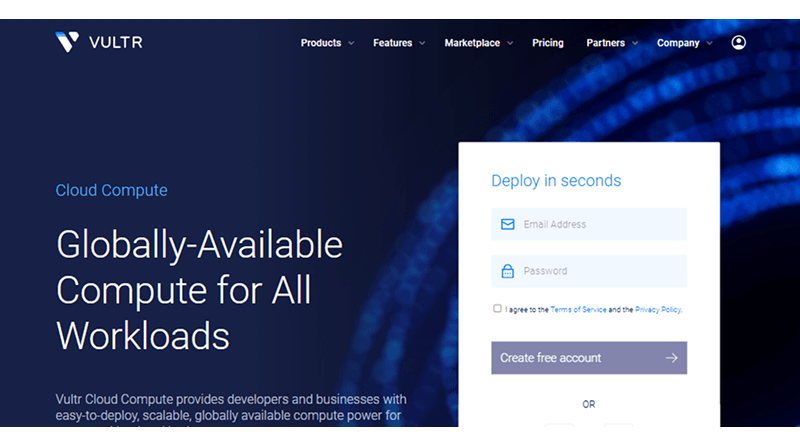Expand the Company dropdown chevron
The width and height of the screenshot is (800, 445).
tap(709, 43)
